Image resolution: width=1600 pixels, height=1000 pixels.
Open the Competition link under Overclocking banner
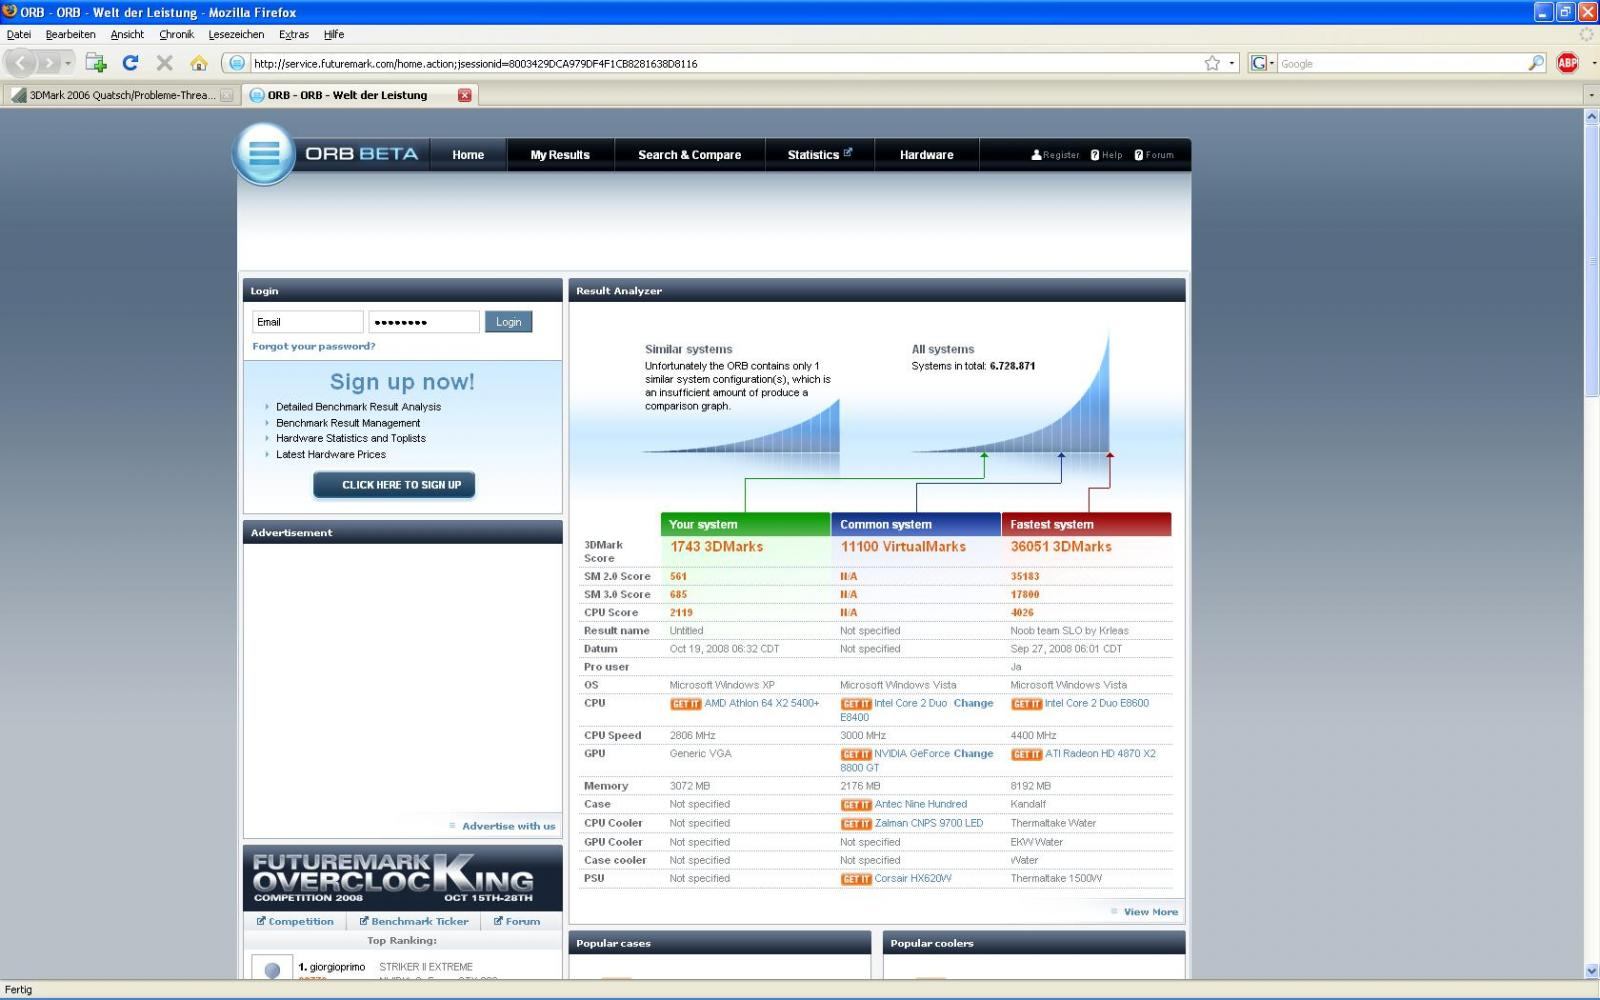295,922
